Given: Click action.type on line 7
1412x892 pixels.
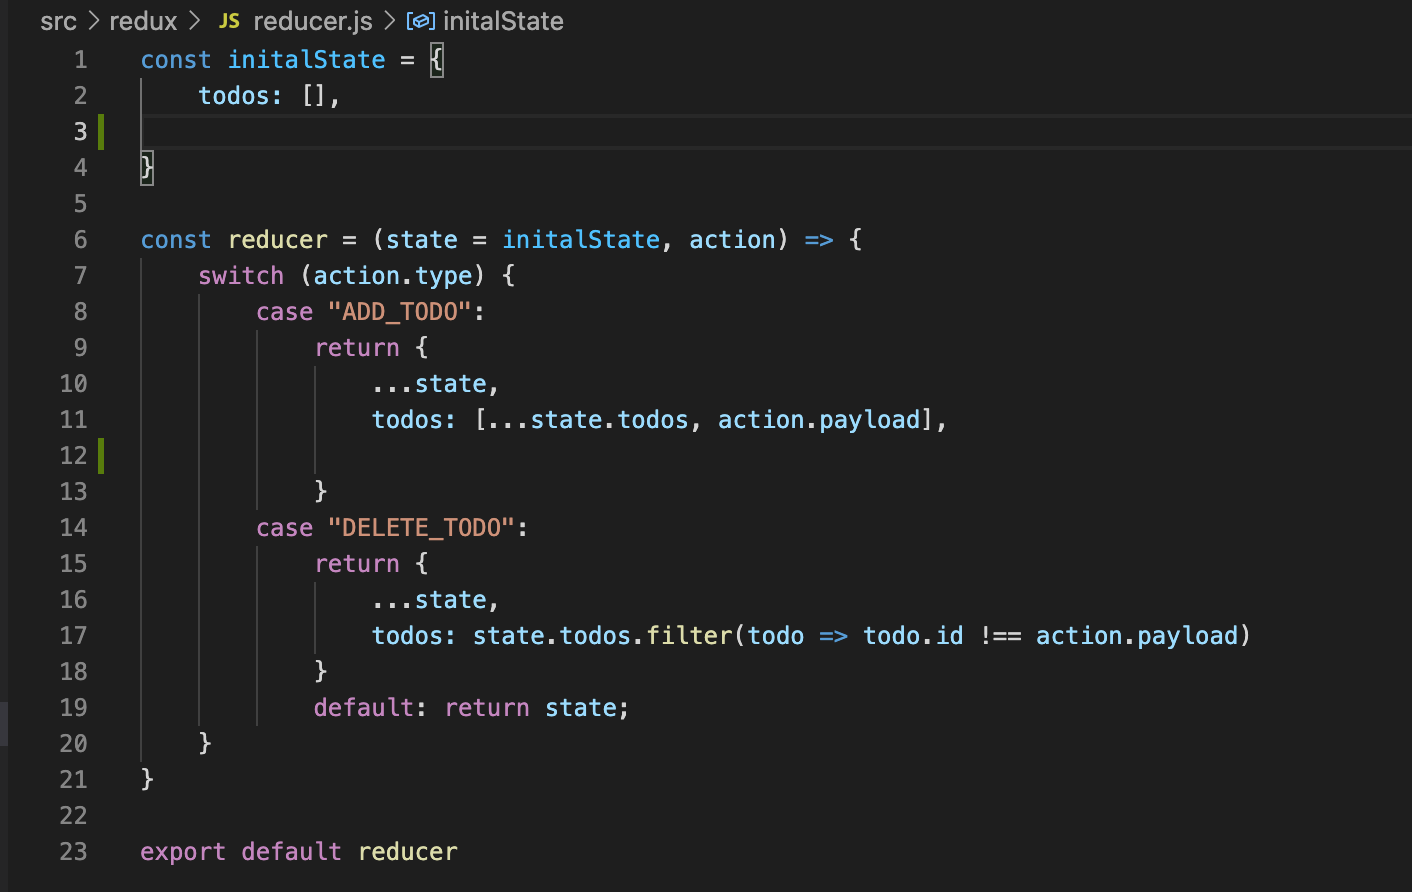Looking at the screenshot, I should (x=392, y=276).
